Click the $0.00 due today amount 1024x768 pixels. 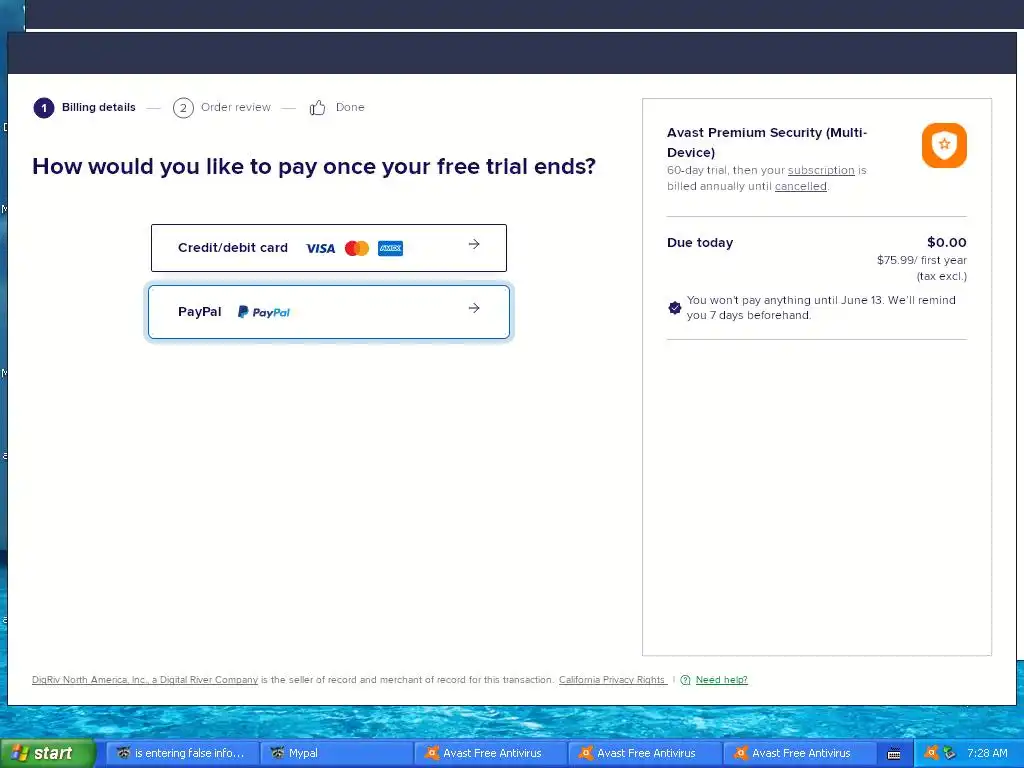(946, 242)
